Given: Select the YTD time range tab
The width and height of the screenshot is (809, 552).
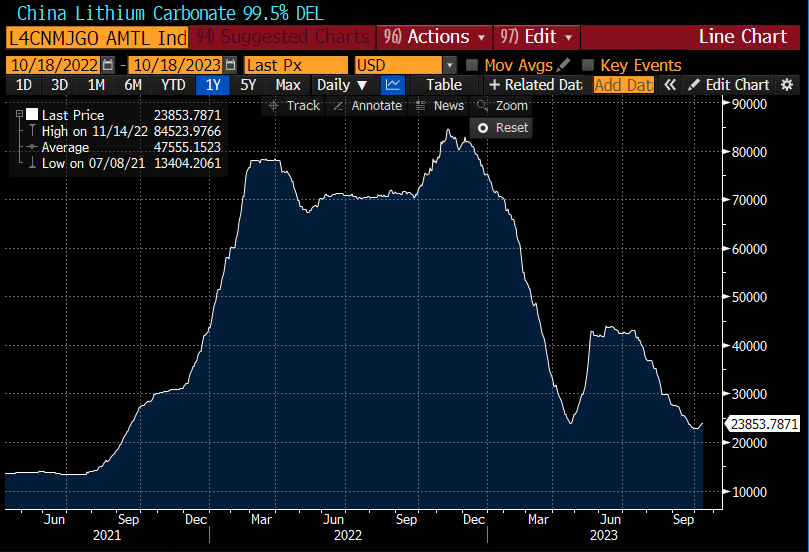Looking at the screenshot, I should [x=173, y=85].
